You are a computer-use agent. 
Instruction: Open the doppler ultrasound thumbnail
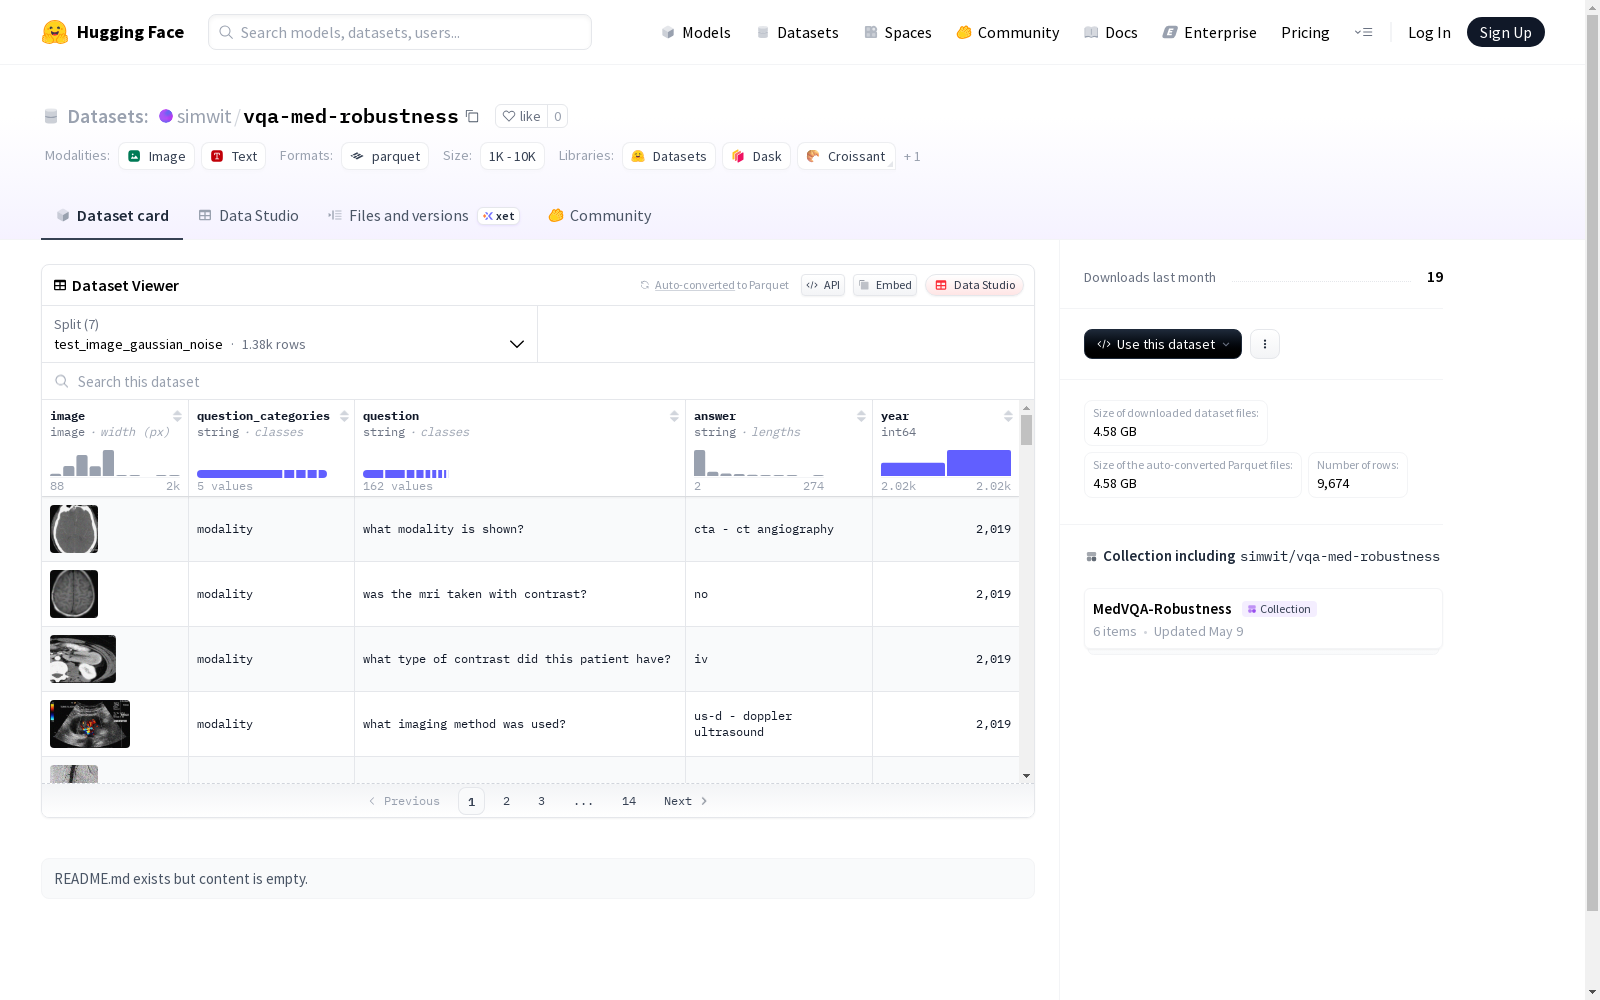[90, 724]
